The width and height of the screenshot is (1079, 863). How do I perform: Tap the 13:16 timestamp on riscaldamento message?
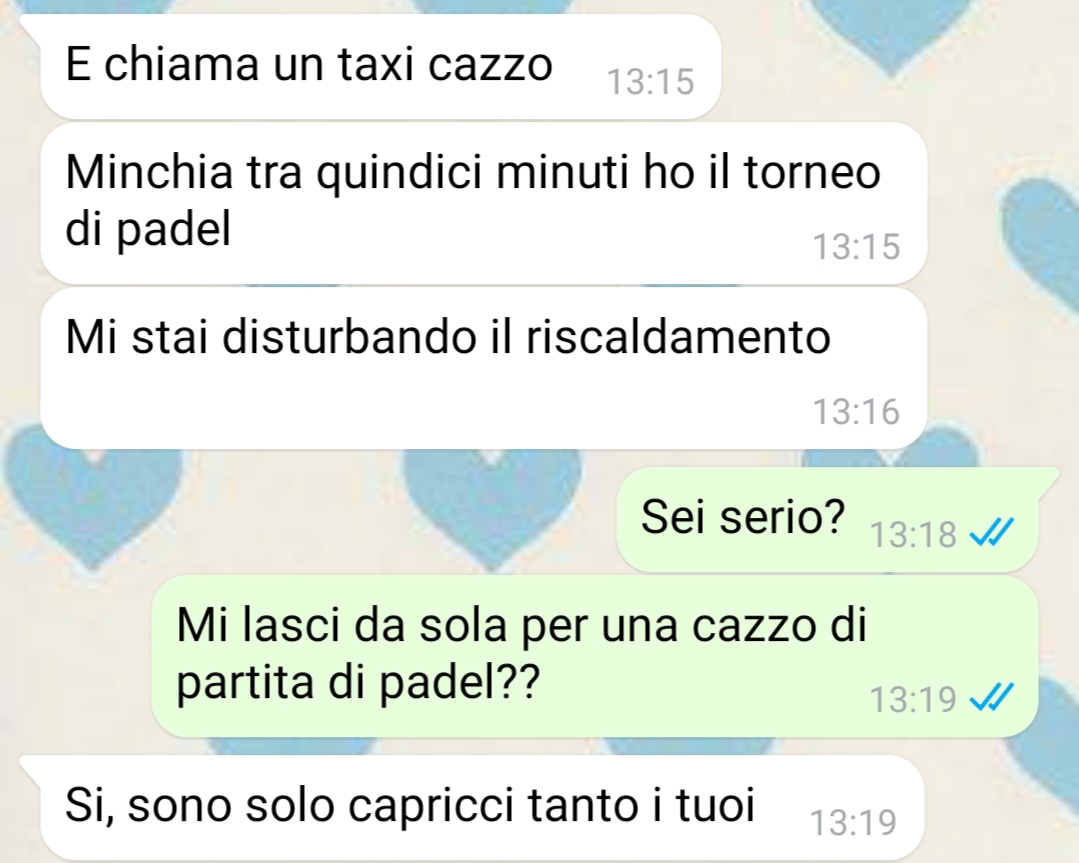tap(856, 411)
